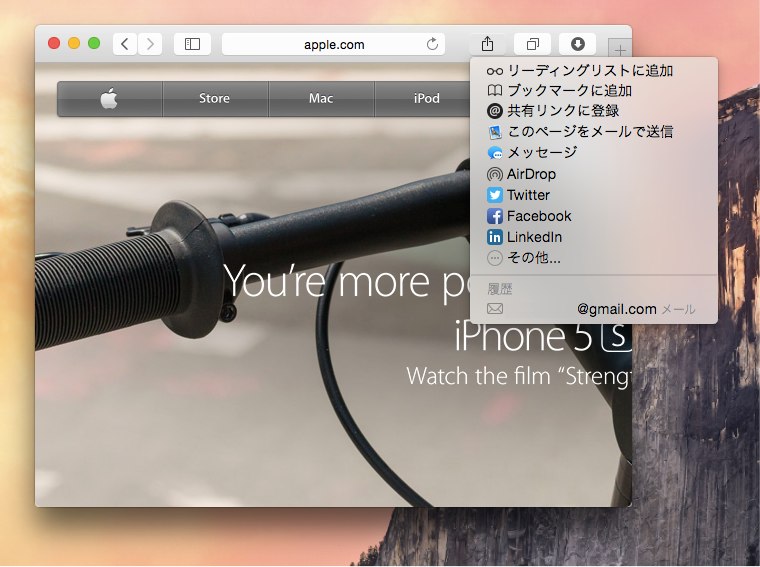Share via メッセージ

[594, 153]
